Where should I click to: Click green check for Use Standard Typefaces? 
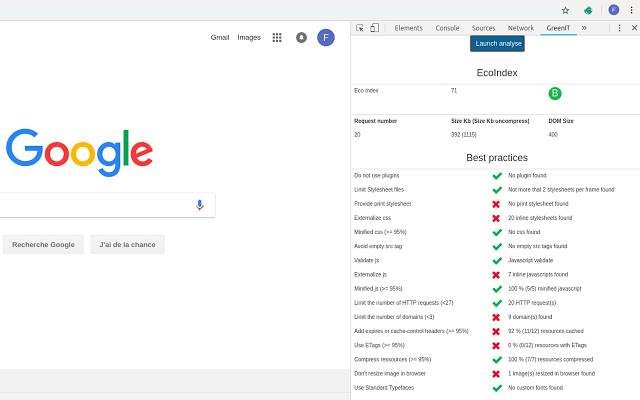point(497,388)
